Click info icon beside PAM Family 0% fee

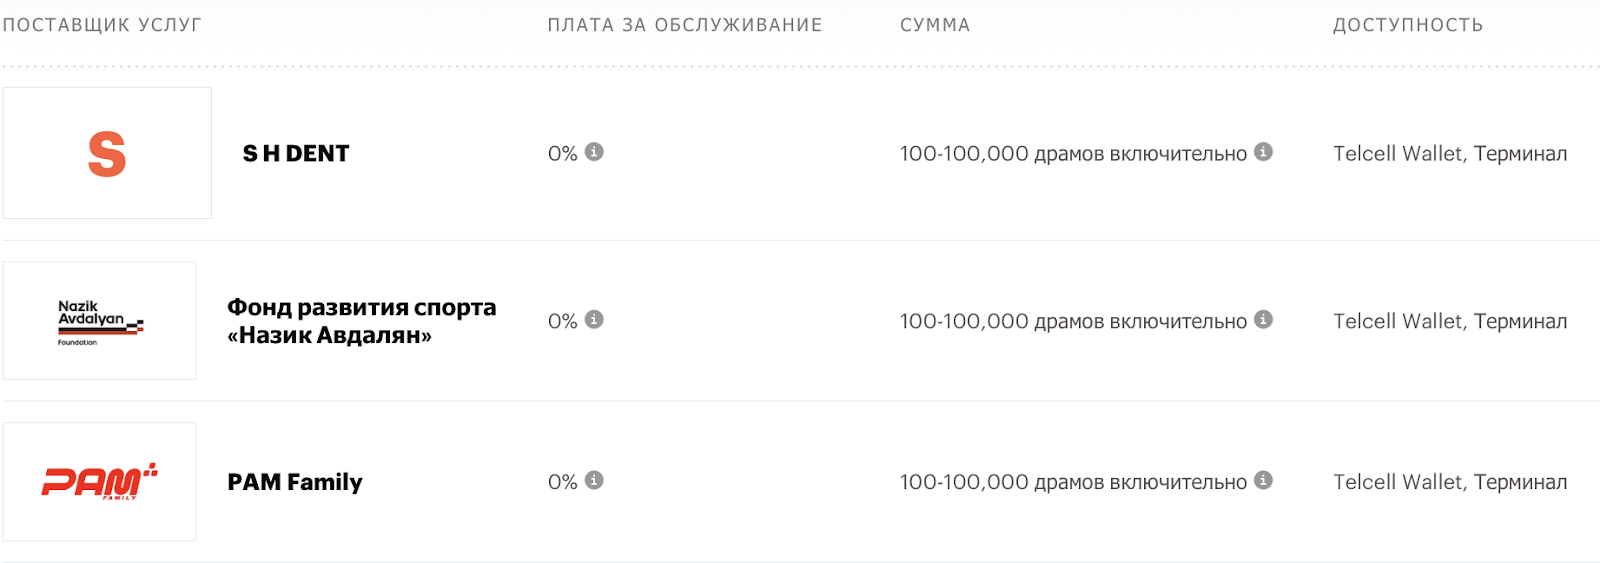(594, 480)
